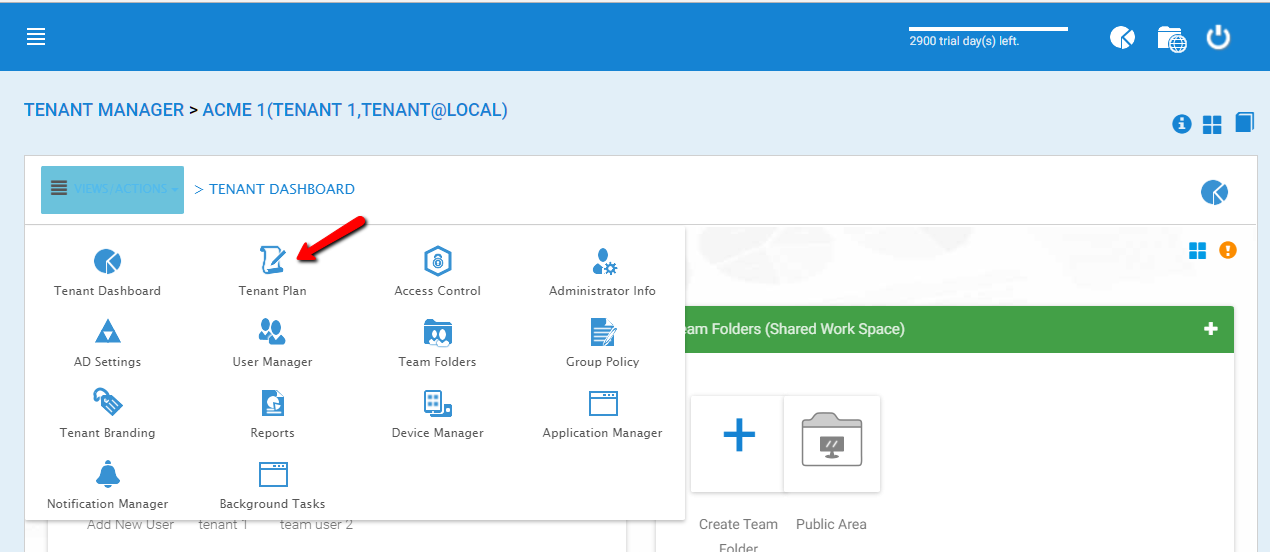1270x552 pixels.
Task: Click the ACME 1 tenant breadcrumb
Action: pyautogui.click(x=355, y=110)
